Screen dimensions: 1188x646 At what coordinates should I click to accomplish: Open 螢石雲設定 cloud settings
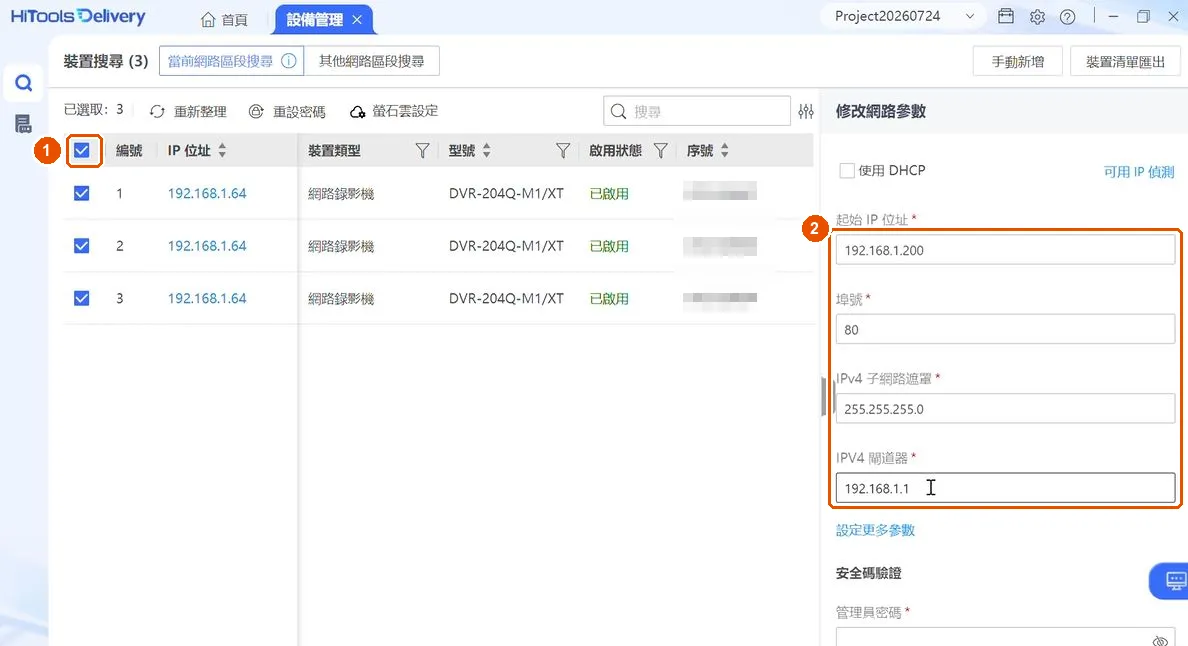click(x=394, y=111)
